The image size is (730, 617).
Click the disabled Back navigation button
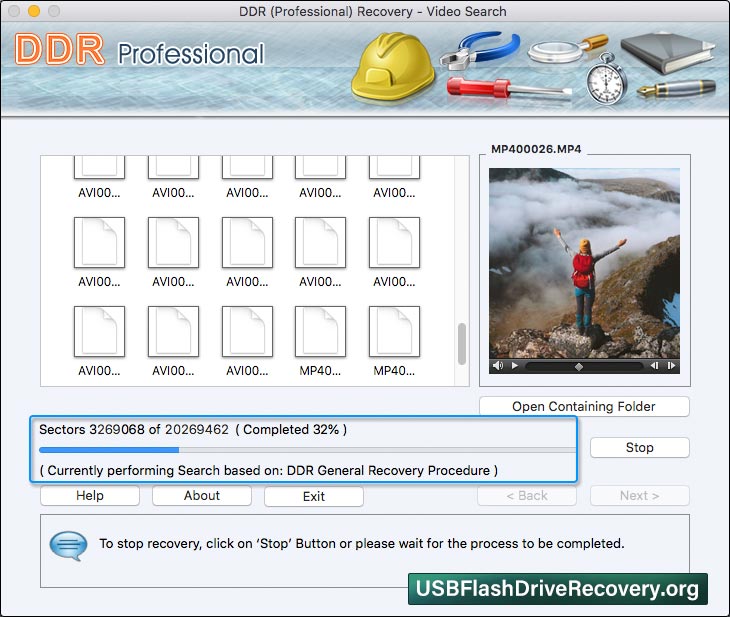(527, 495)
